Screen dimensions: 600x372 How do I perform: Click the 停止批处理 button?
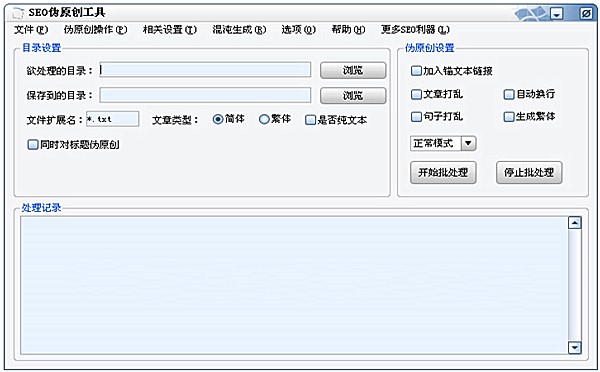point(529,173)
